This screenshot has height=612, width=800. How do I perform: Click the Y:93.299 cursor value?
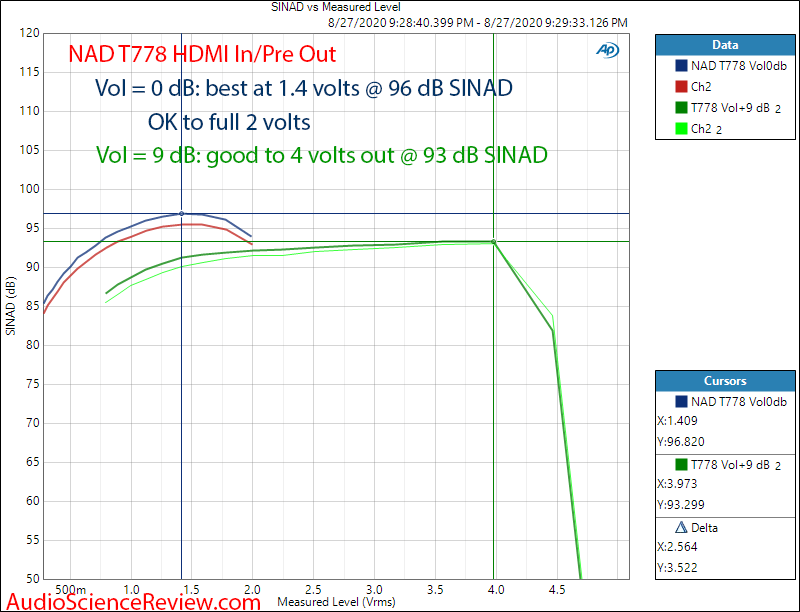(x=681, y=504)
